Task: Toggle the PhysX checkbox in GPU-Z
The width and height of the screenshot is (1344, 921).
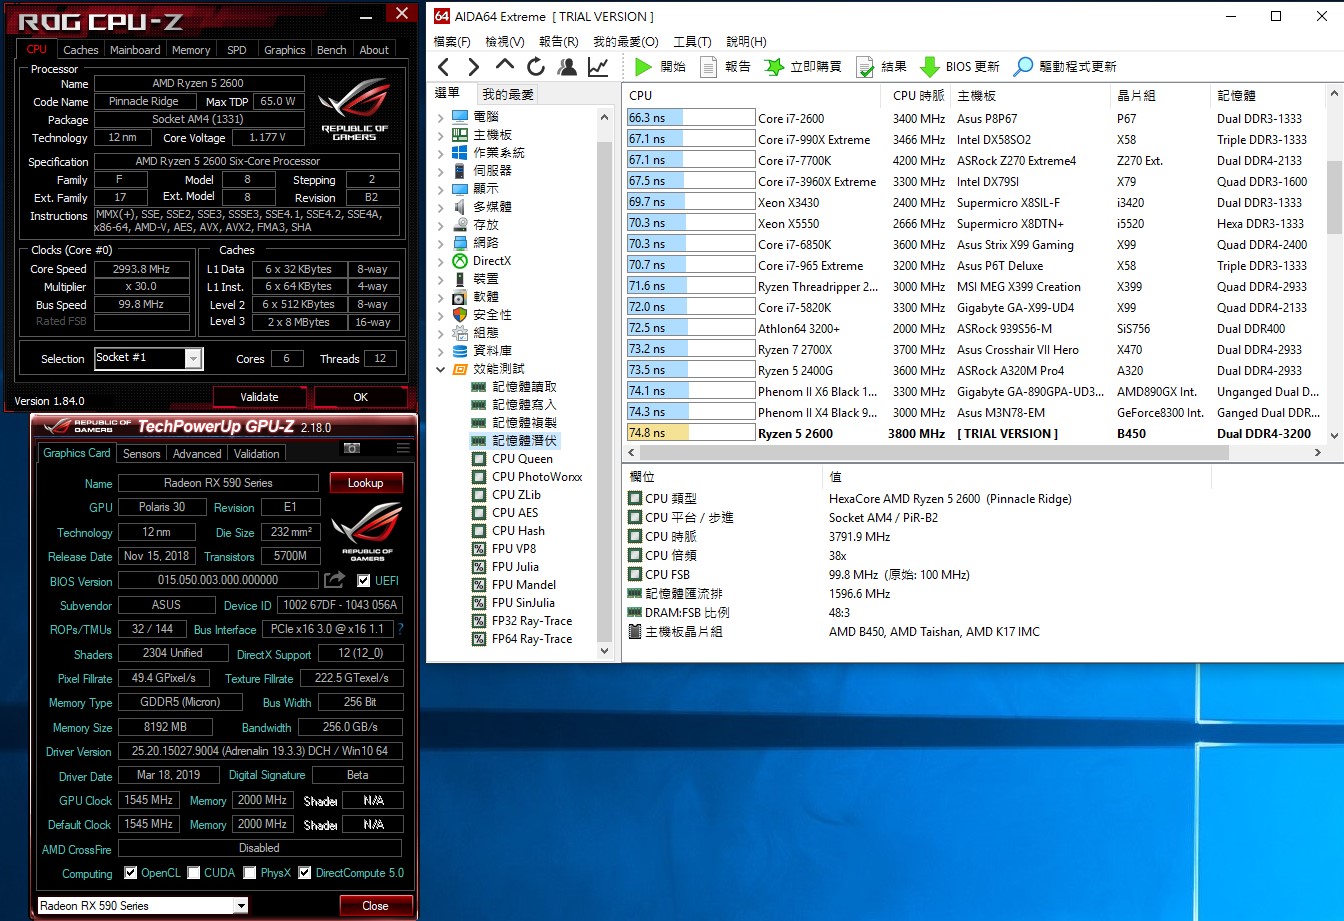Action: (250, 873)
